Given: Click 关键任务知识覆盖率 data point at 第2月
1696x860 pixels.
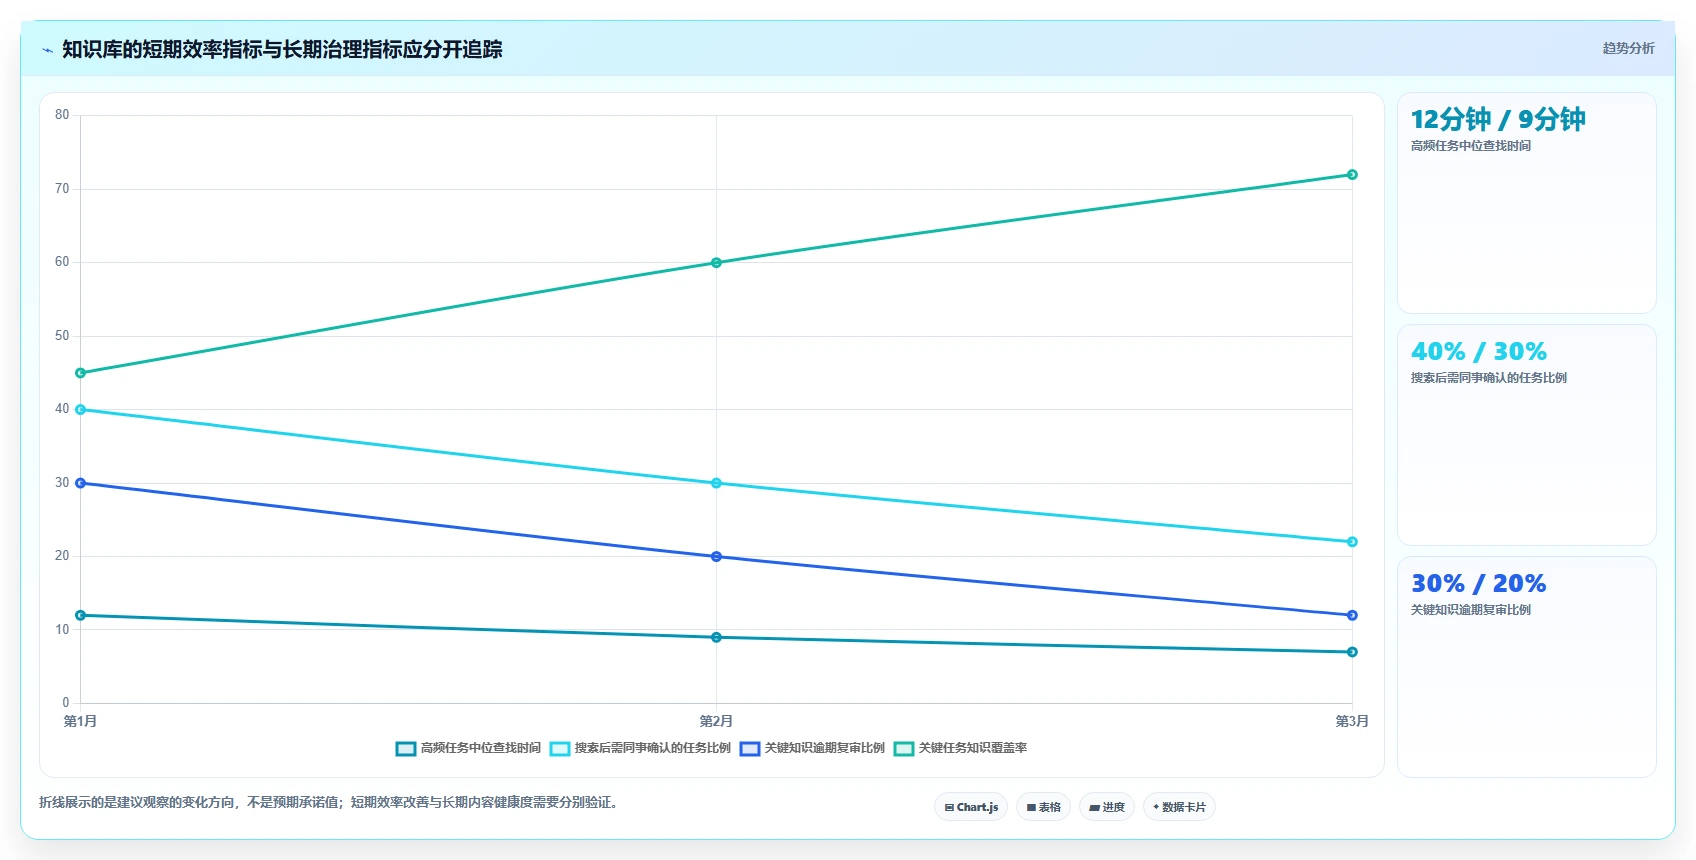Looking at the screenshot, I should 716,263.
